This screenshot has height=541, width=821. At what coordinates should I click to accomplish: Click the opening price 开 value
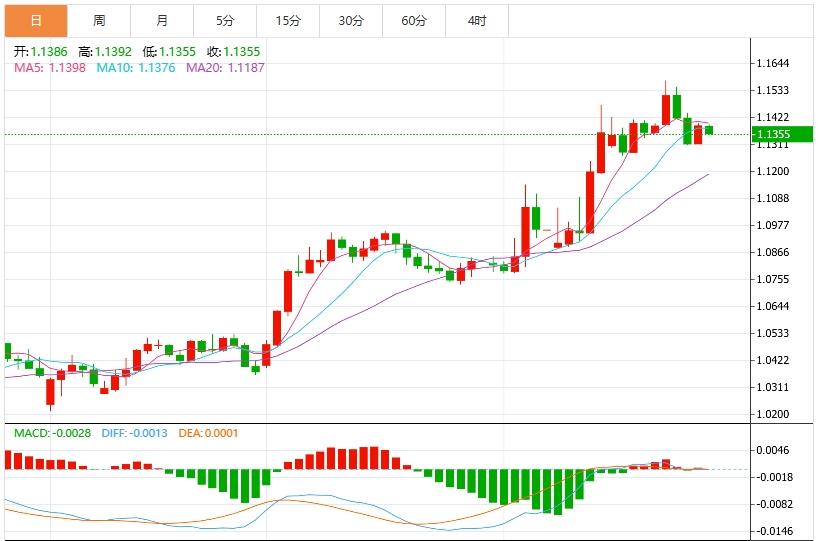point(40,51)
